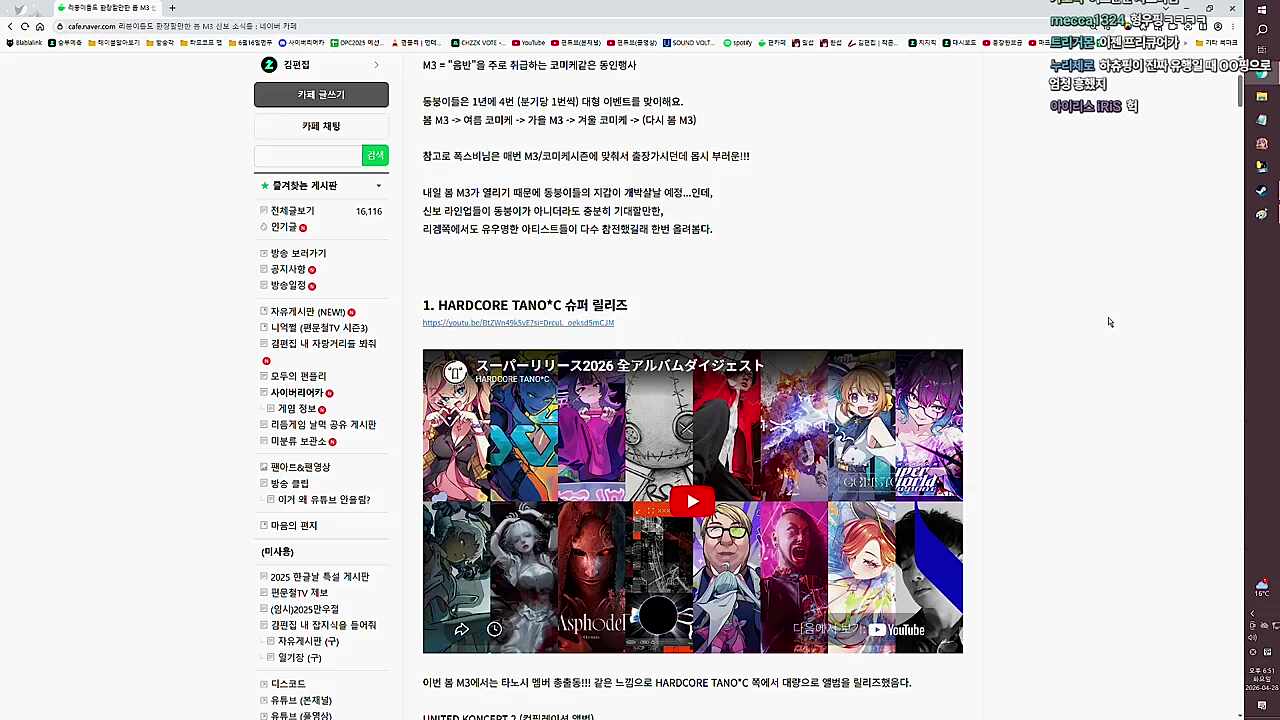Image resolution: width=1280 pixels, height=720 pixels.
Task: Open 리듬게임 날먹 공유 게시판
Action: [323, 425]
